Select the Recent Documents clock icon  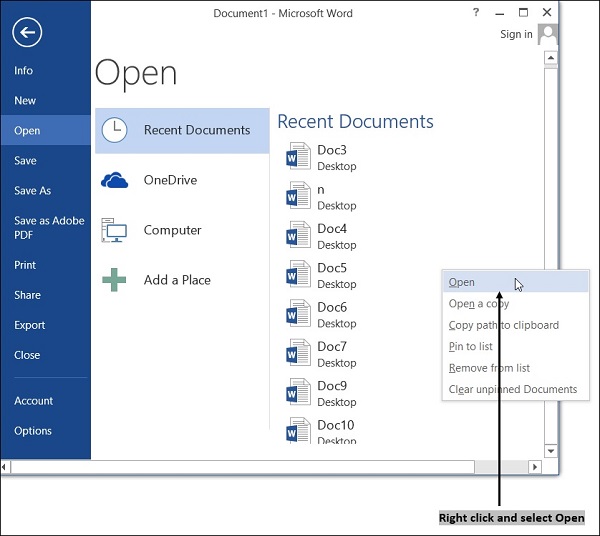tap(115, 130)
